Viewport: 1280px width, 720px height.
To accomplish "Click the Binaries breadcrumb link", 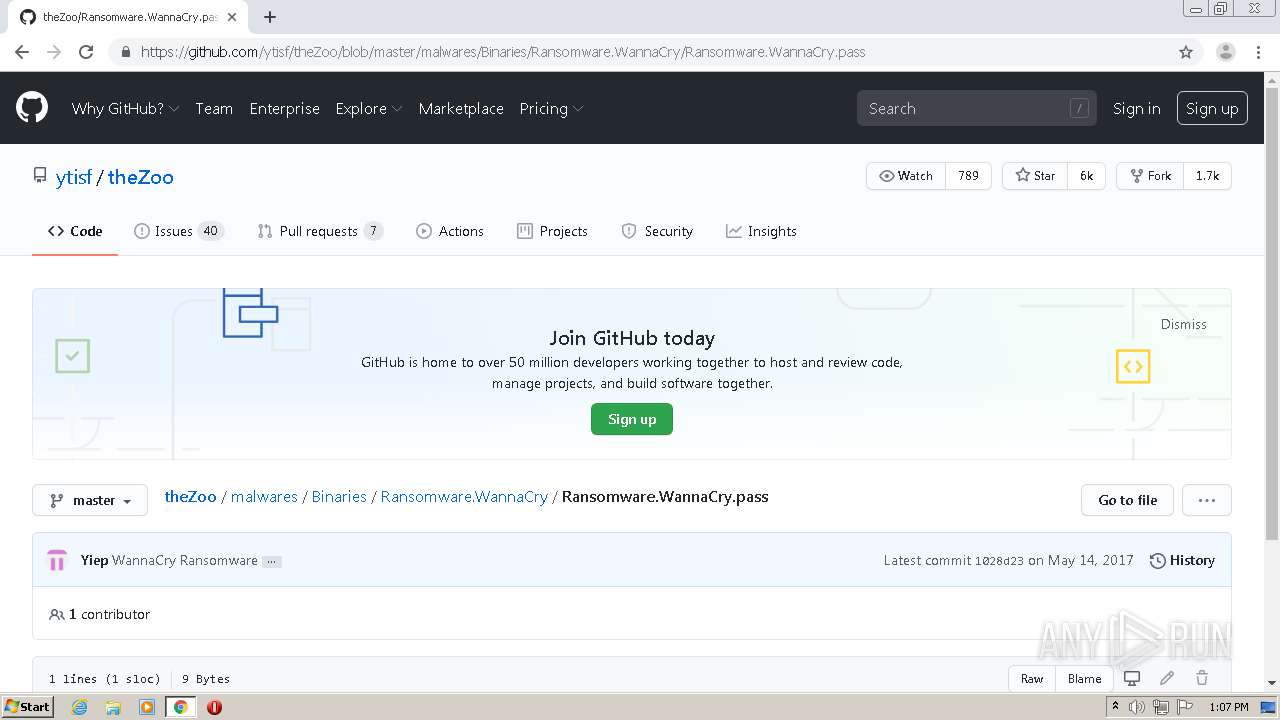I will click(339, 496).
